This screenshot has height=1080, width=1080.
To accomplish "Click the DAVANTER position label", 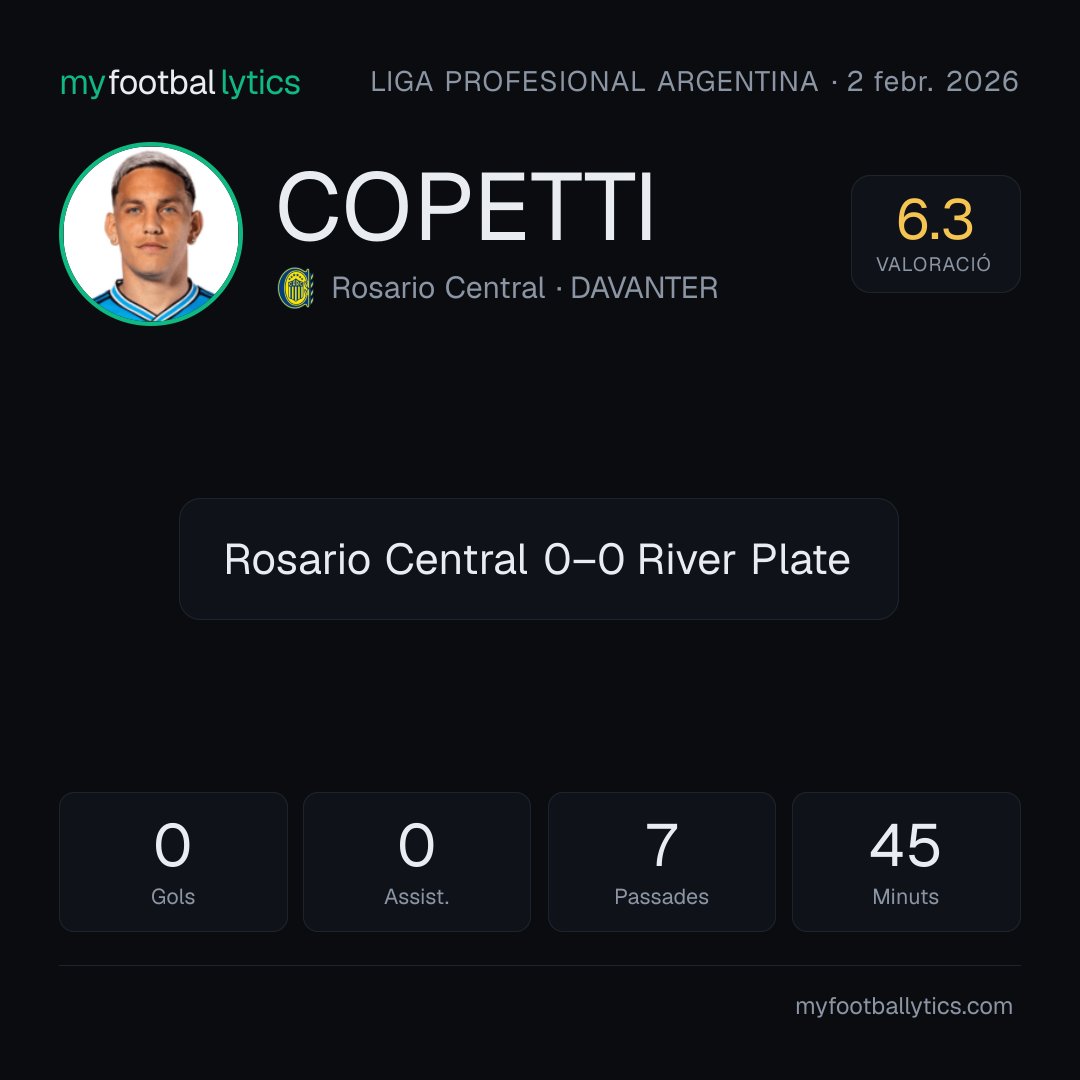I will pos(644,288).
